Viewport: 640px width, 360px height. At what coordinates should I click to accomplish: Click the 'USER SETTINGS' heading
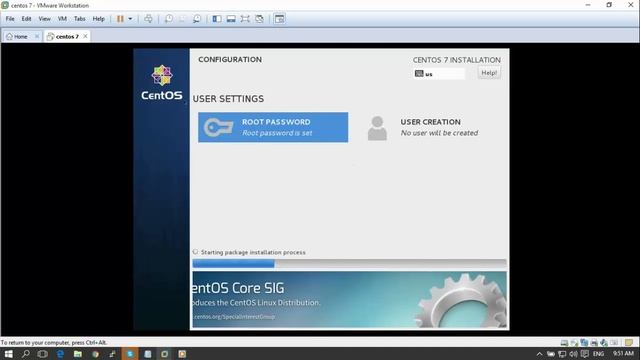tap(228, 99)
